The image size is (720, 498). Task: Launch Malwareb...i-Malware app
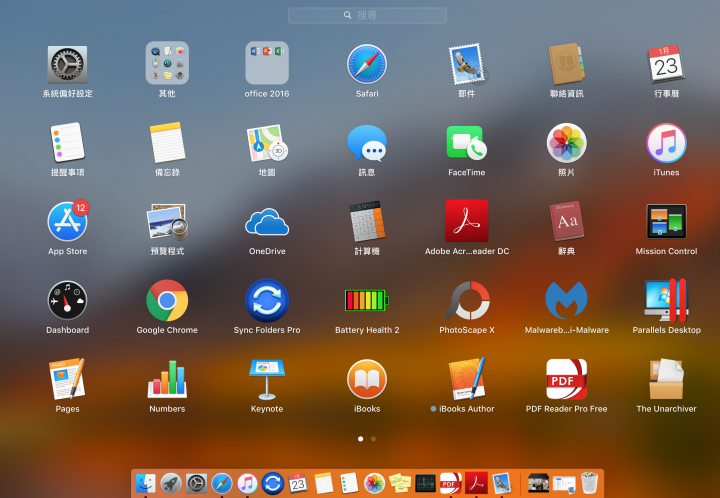(566, 301)
